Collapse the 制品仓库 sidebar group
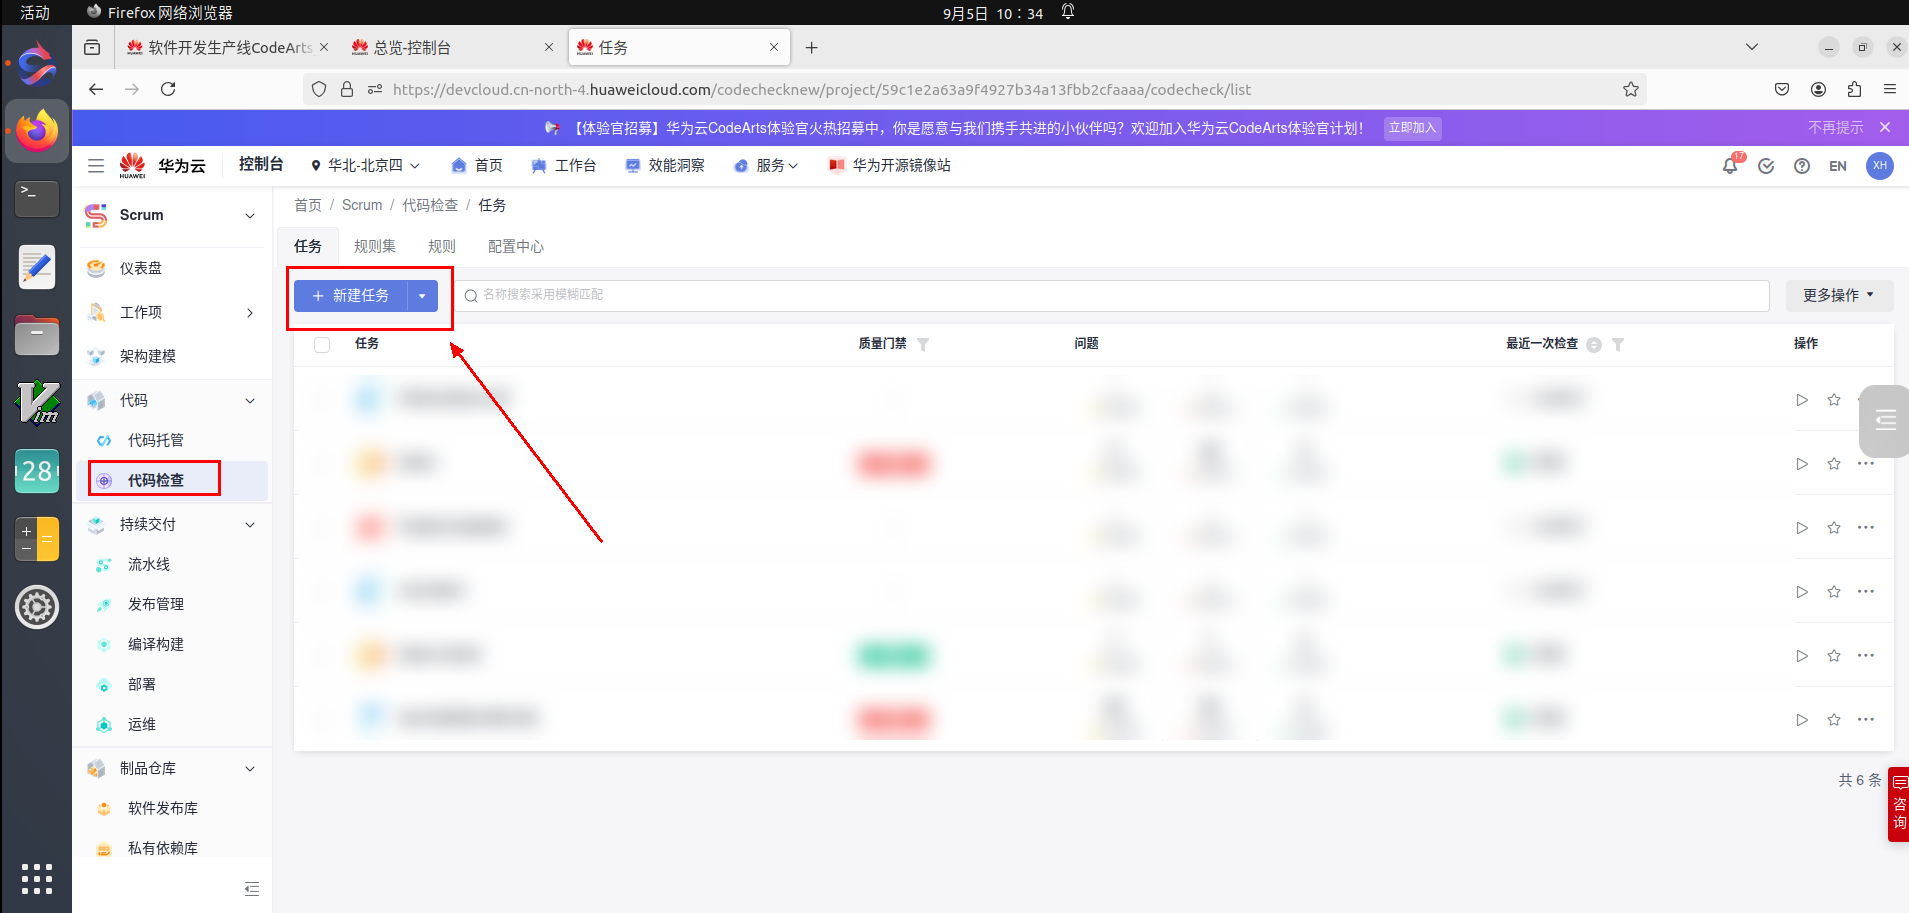This screenshot has height=913, width=1909. pos(250,769)
